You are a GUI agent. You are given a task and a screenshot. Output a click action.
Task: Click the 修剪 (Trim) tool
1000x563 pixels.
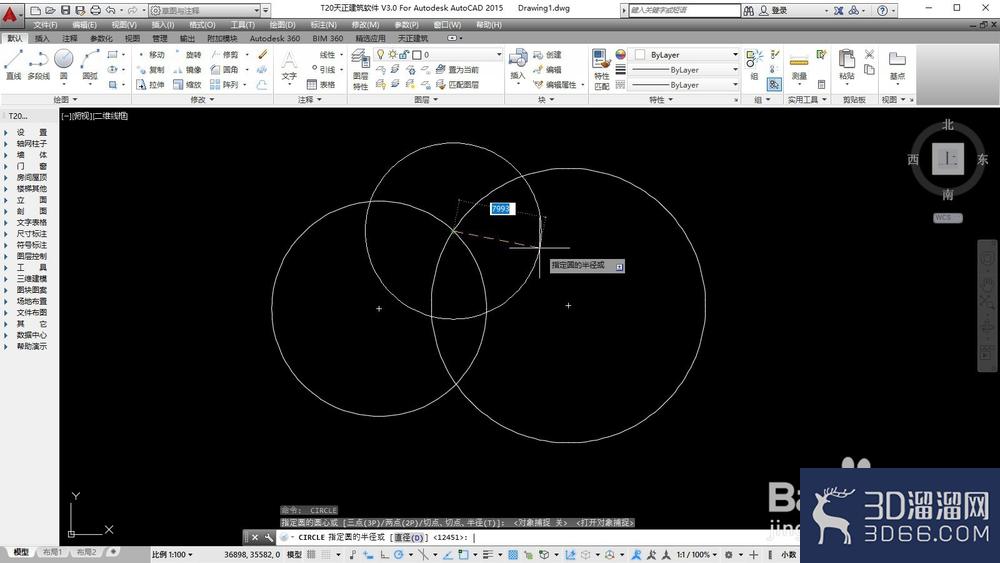pos(225,55)
